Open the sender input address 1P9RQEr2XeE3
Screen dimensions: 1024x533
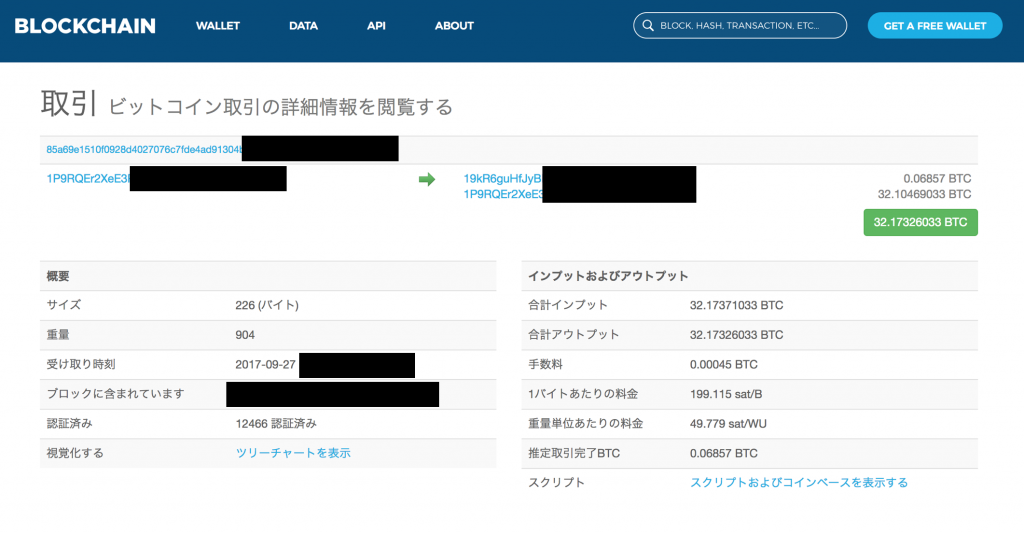(x=88, y=179)
